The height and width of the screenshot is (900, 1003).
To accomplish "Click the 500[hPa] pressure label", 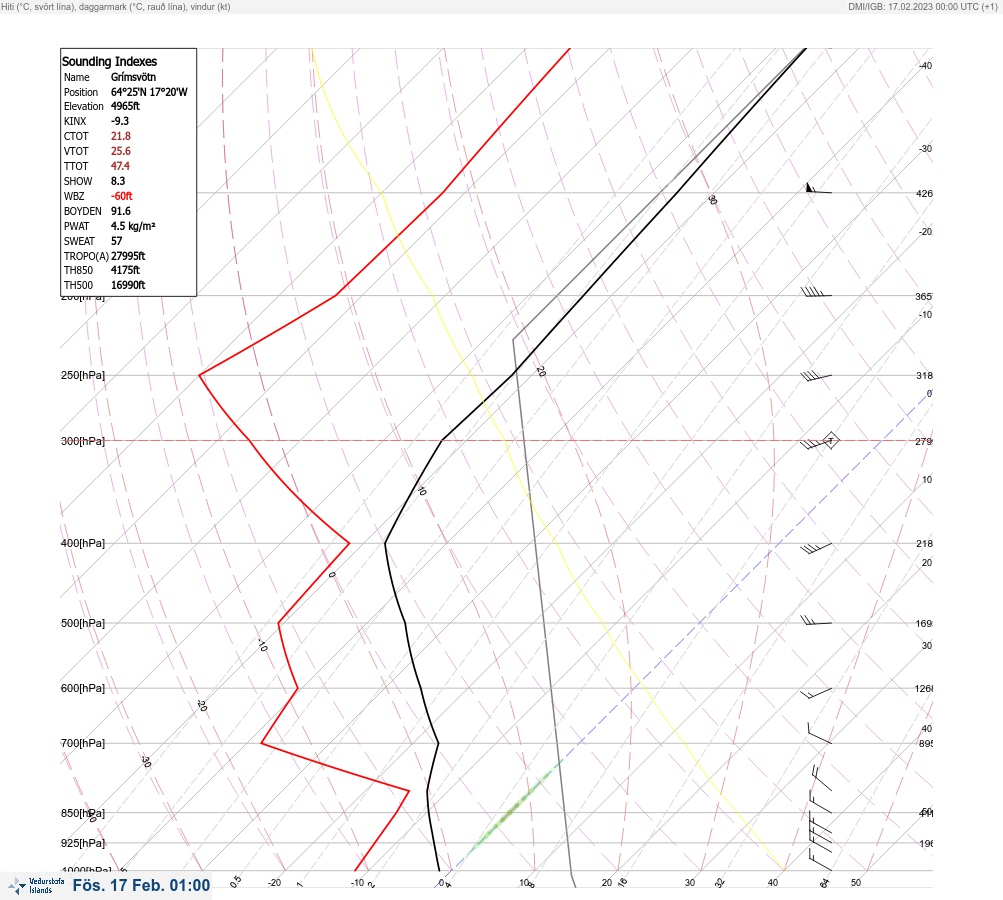I will click(x=83, y=623).
